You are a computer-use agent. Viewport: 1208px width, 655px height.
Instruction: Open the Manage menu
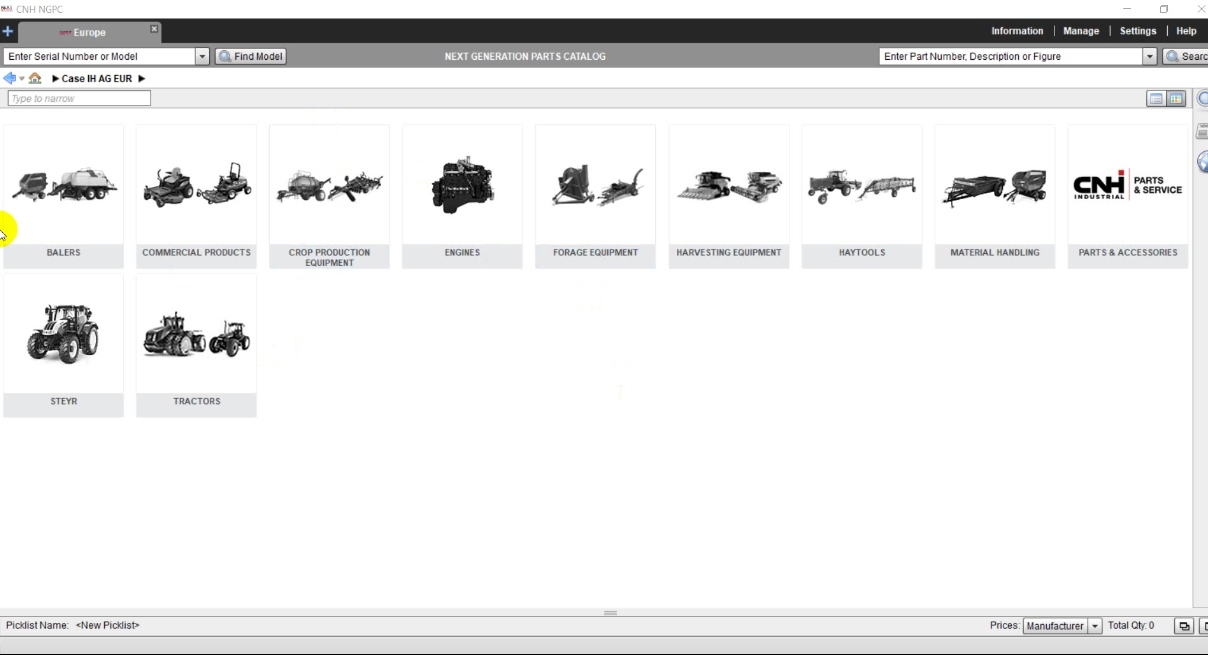point(1081,31)
